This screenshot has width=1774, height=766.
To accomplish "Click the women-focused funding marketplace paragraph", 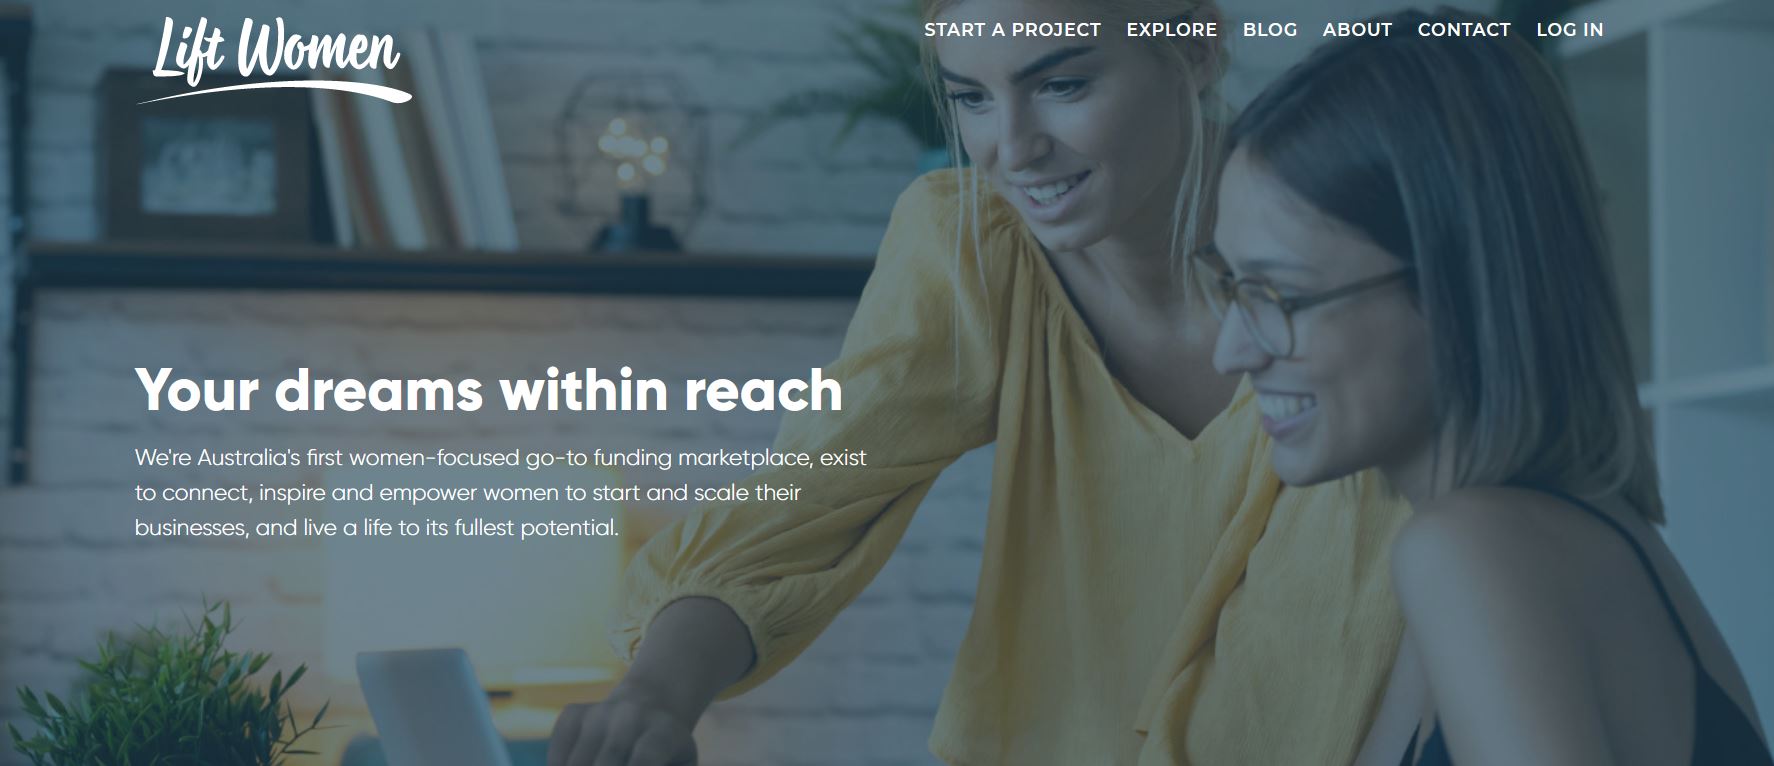I will 500,492.
